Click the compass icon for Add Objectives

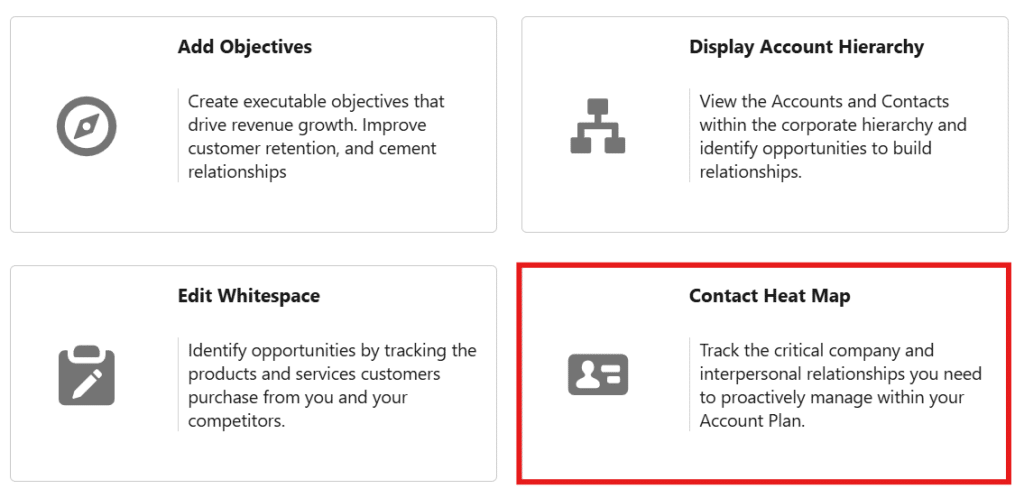[x=87, y=125]
